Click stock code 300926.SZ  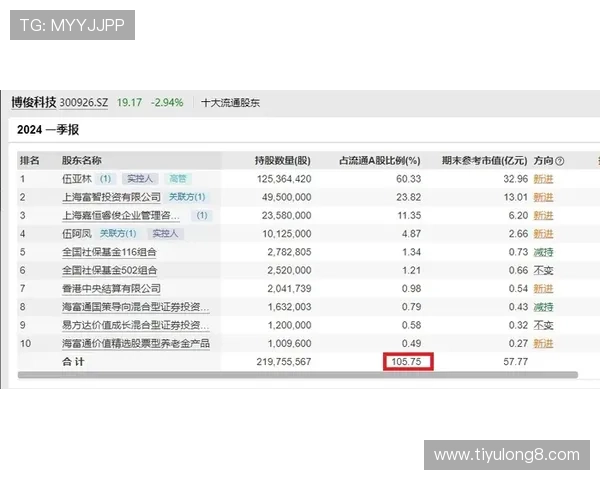[x=84, y=103]
